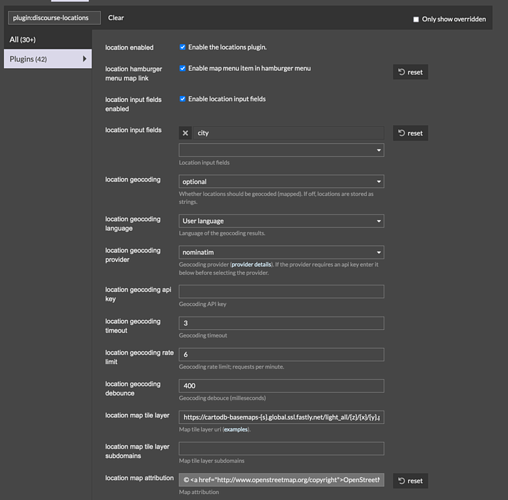This screenshot has width=508, height=500.
Task: Expand Plugins category arrow in sidebar
Action: point(84,59)
